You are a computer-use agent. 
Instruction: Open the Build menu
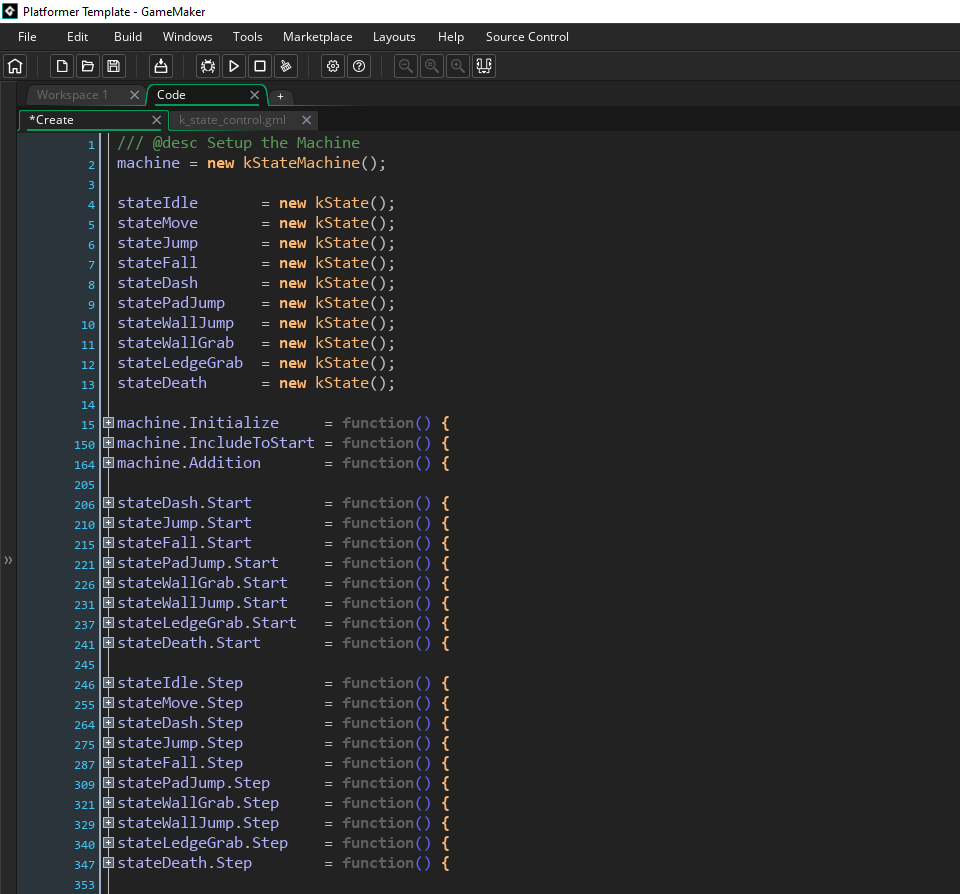point(128,37)
